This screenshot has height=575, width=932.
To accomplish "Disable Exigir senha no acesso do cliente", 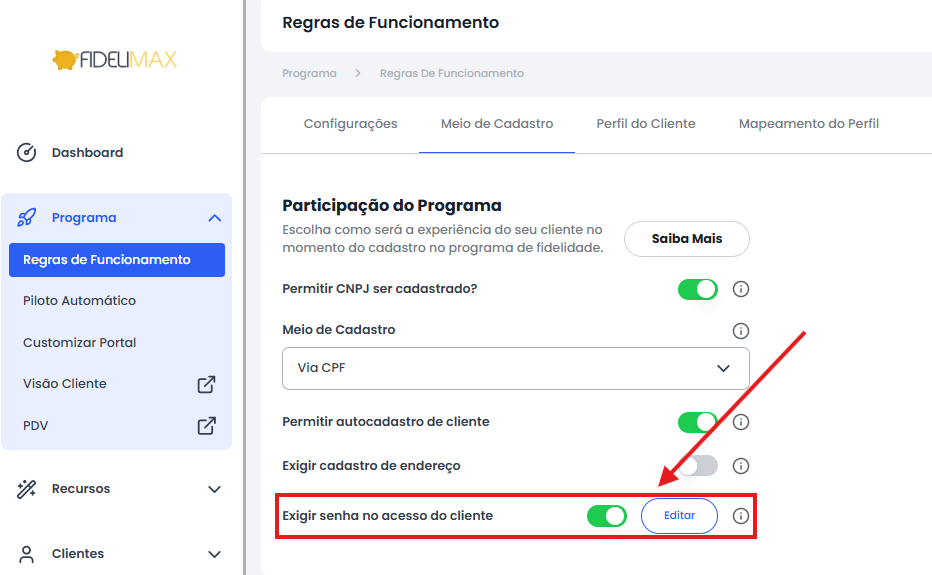I will pyautogui.click(x=607, y=516).
